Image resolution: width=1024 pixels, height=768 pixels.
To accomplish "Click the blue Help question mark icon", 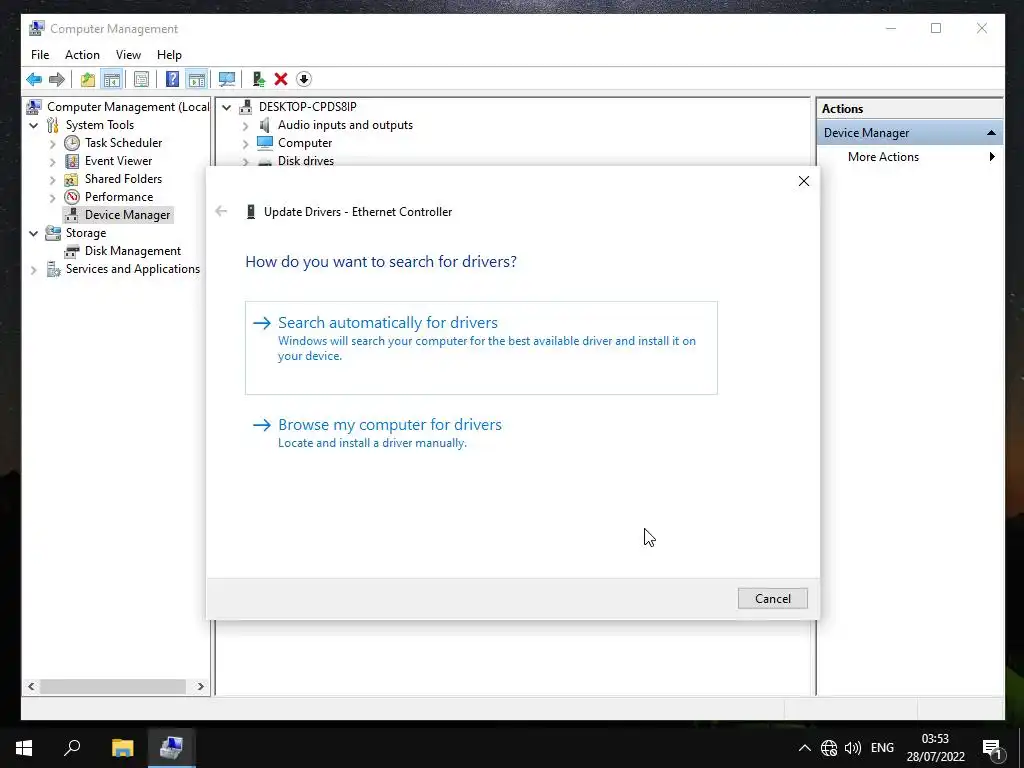I will pyautogui.click(x=172, y=80).
